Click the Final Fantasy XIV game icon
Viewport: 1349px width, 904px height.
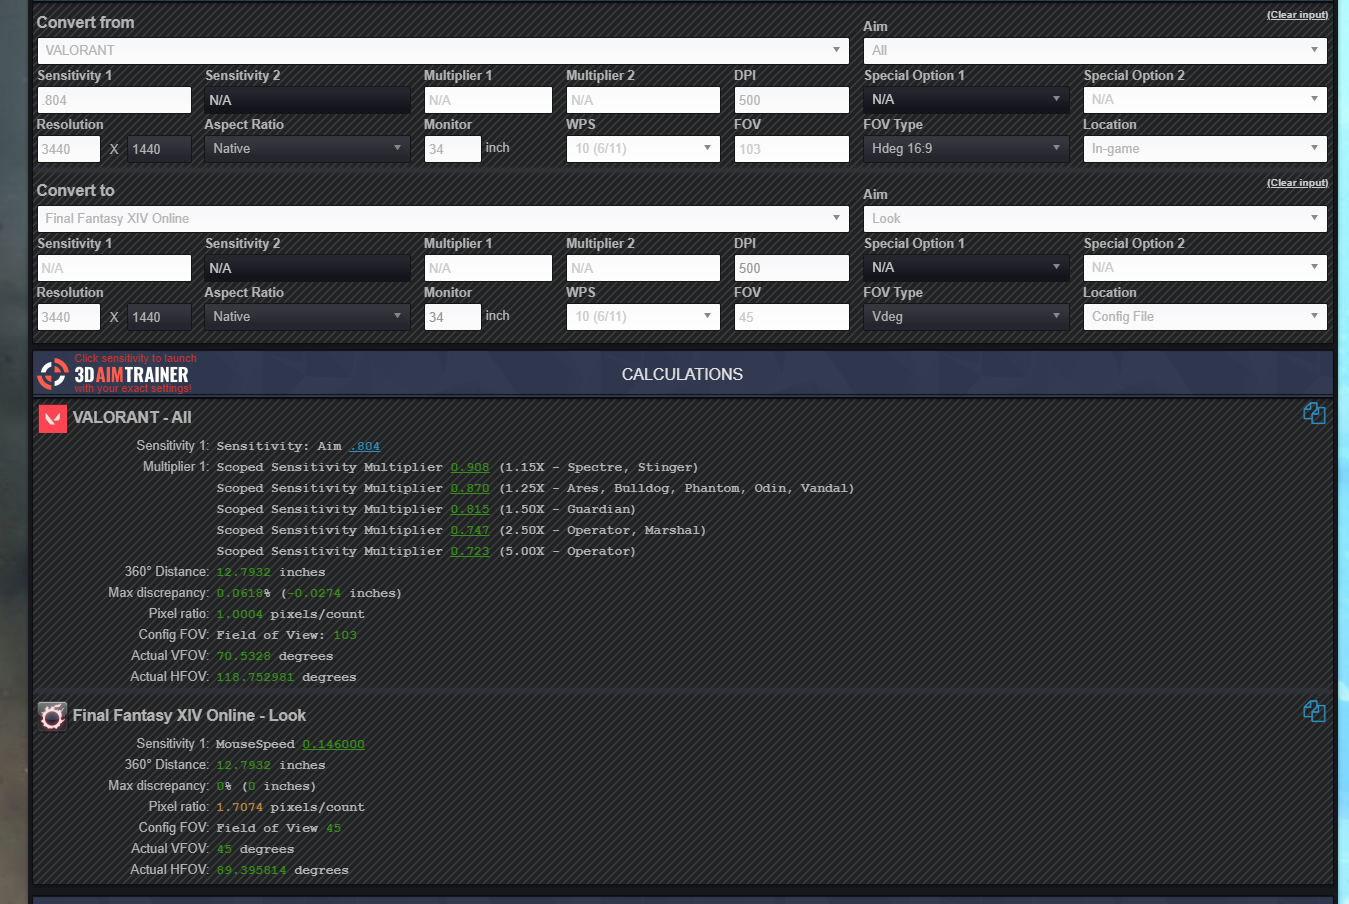pyautogui.click(x=52, y=716)
